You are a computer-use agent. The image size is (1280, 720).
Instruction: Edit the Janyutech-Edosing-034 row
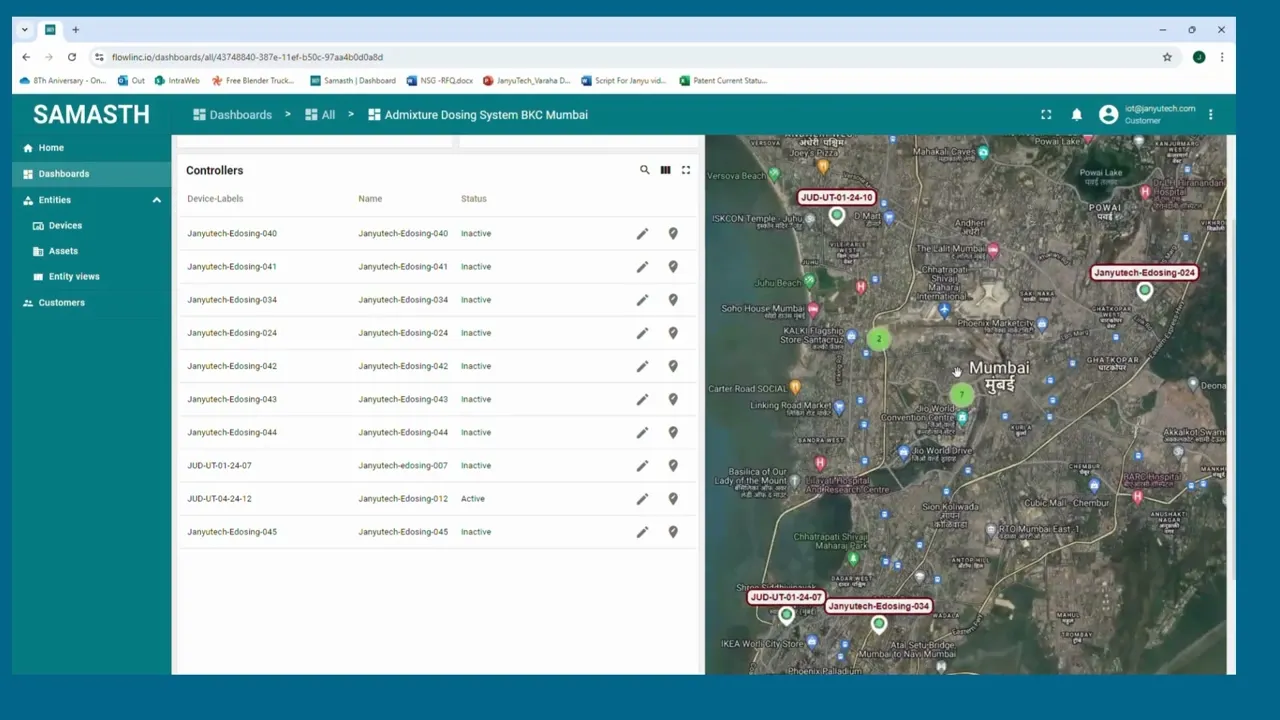pos(642,300)
